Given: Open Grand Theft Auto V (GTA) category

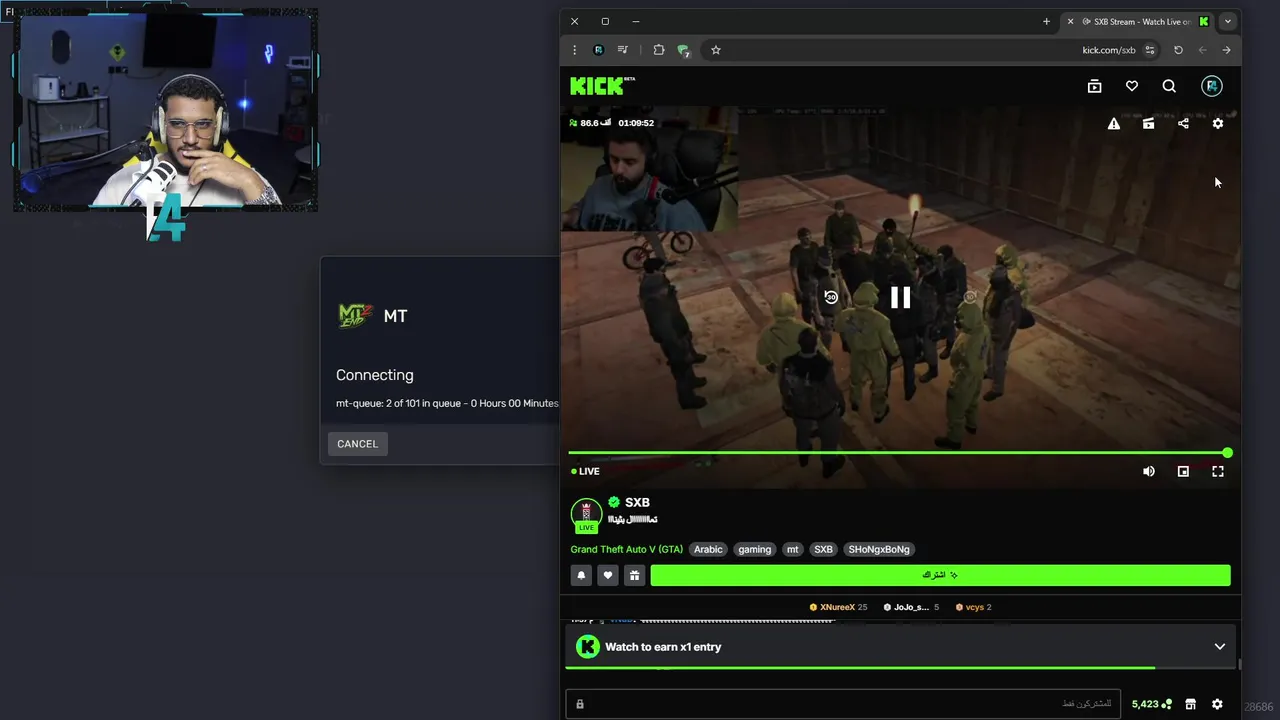Looking at the screenshot, I should tap(626, 549).
